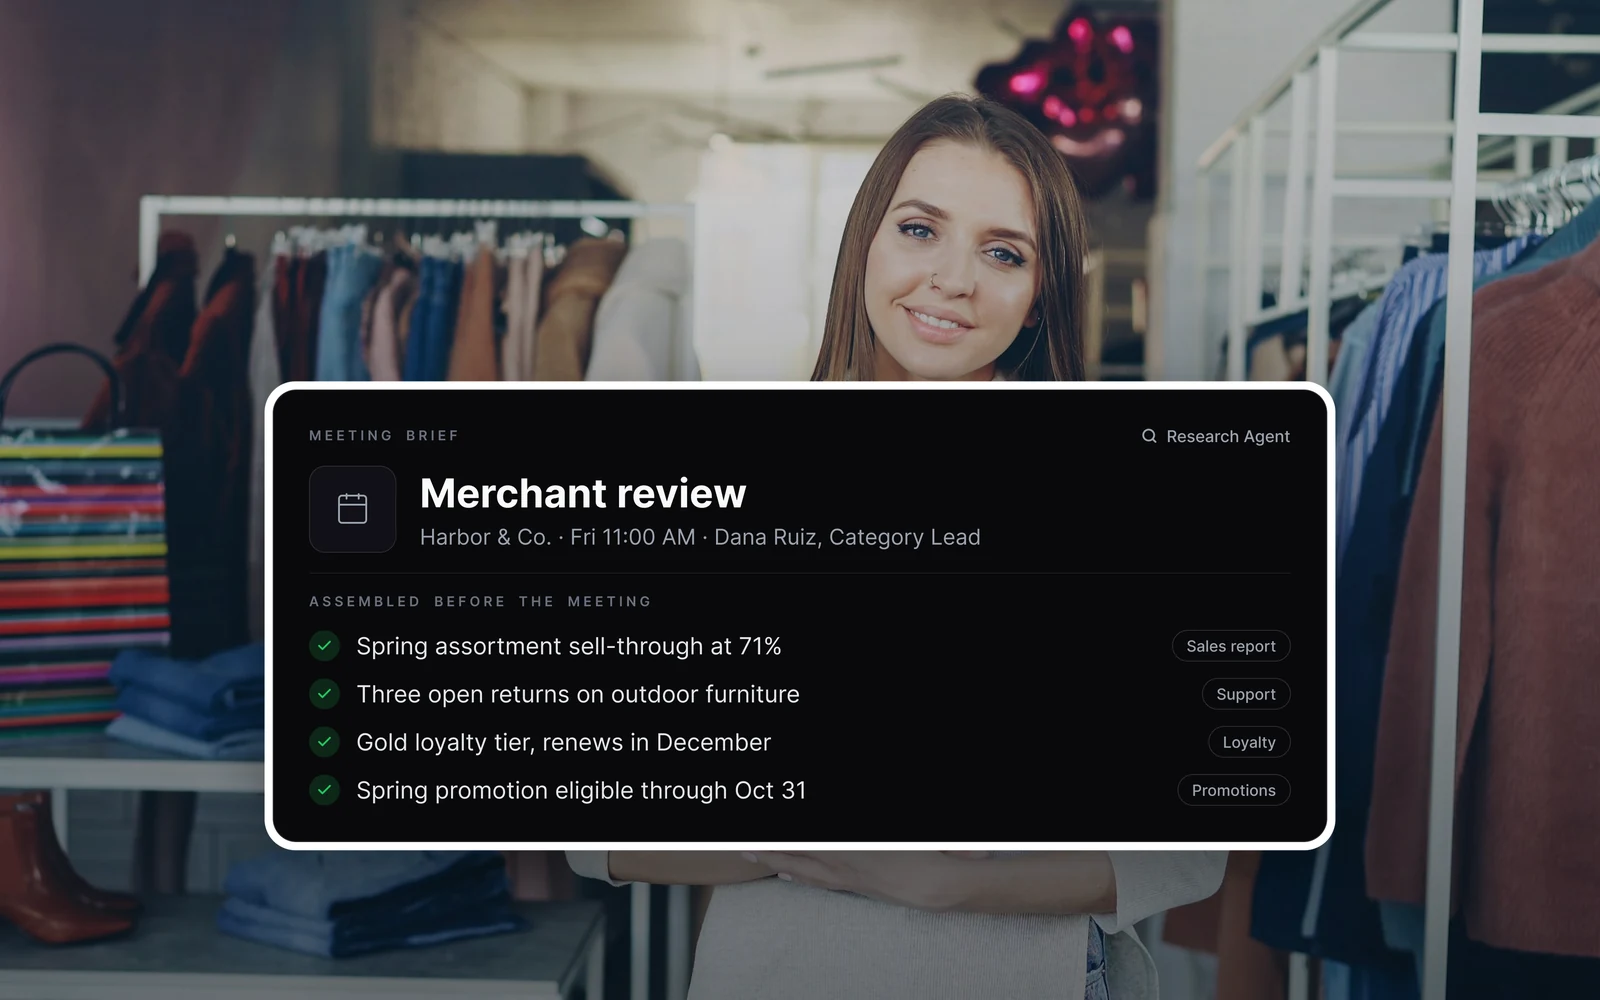Click the green check next to Three open returns
This screenshot has width=1600, height=1000.
pyautogui.click(x=324, y=694)
